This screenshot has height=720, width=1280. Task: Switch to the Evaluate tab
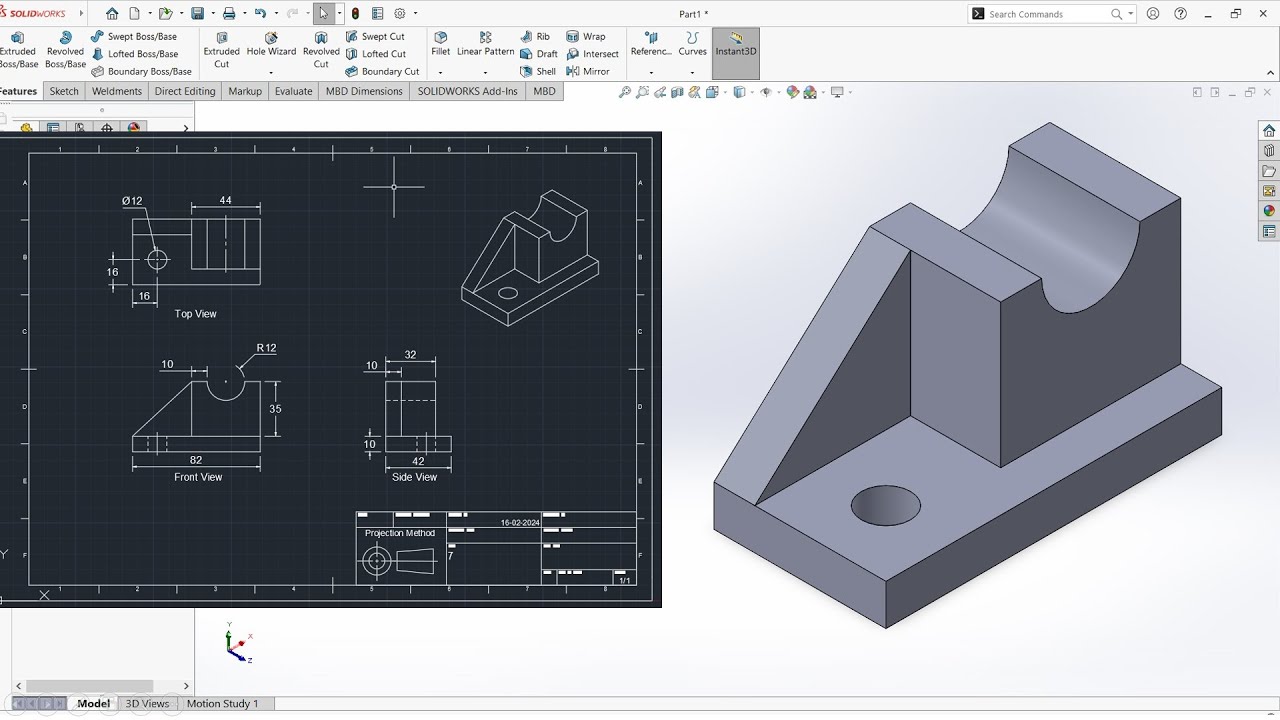(294, 91)
